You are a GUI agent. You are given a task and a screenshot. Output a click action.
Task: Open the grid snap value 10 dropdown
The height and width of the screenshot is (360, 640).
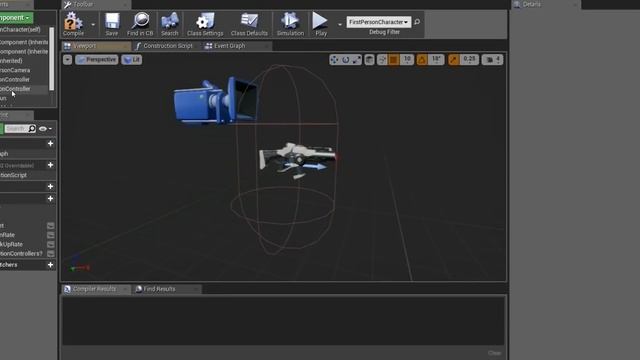[x=407, y=60]
